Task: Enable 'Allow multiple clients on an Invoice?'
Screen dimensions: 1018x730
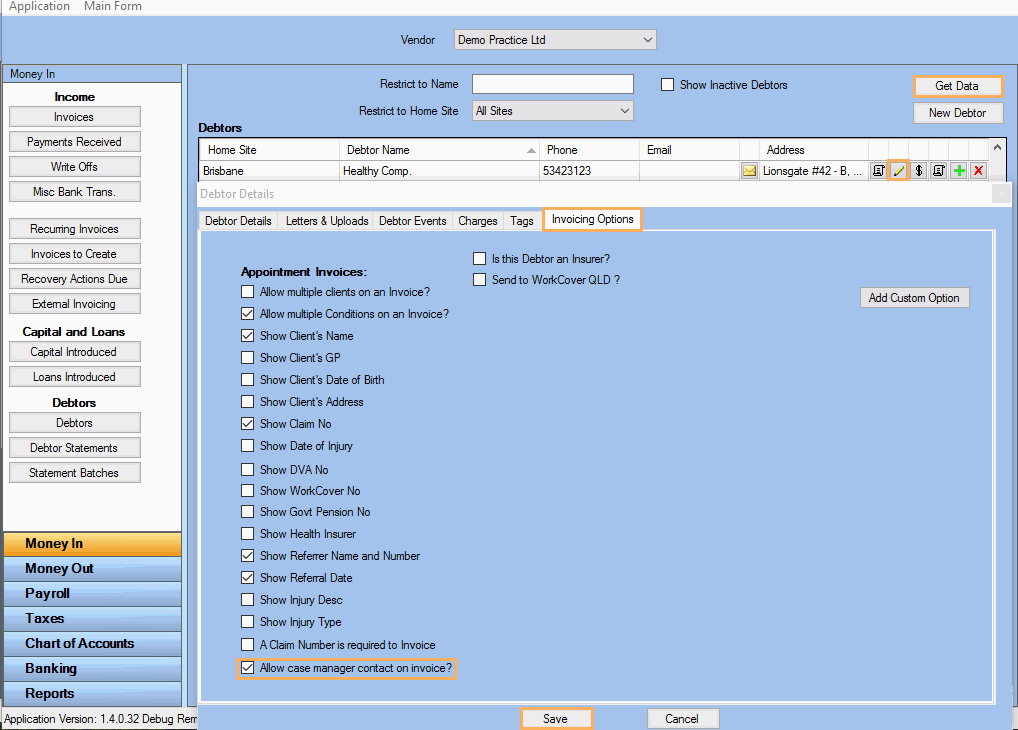Action: (247, 291)
